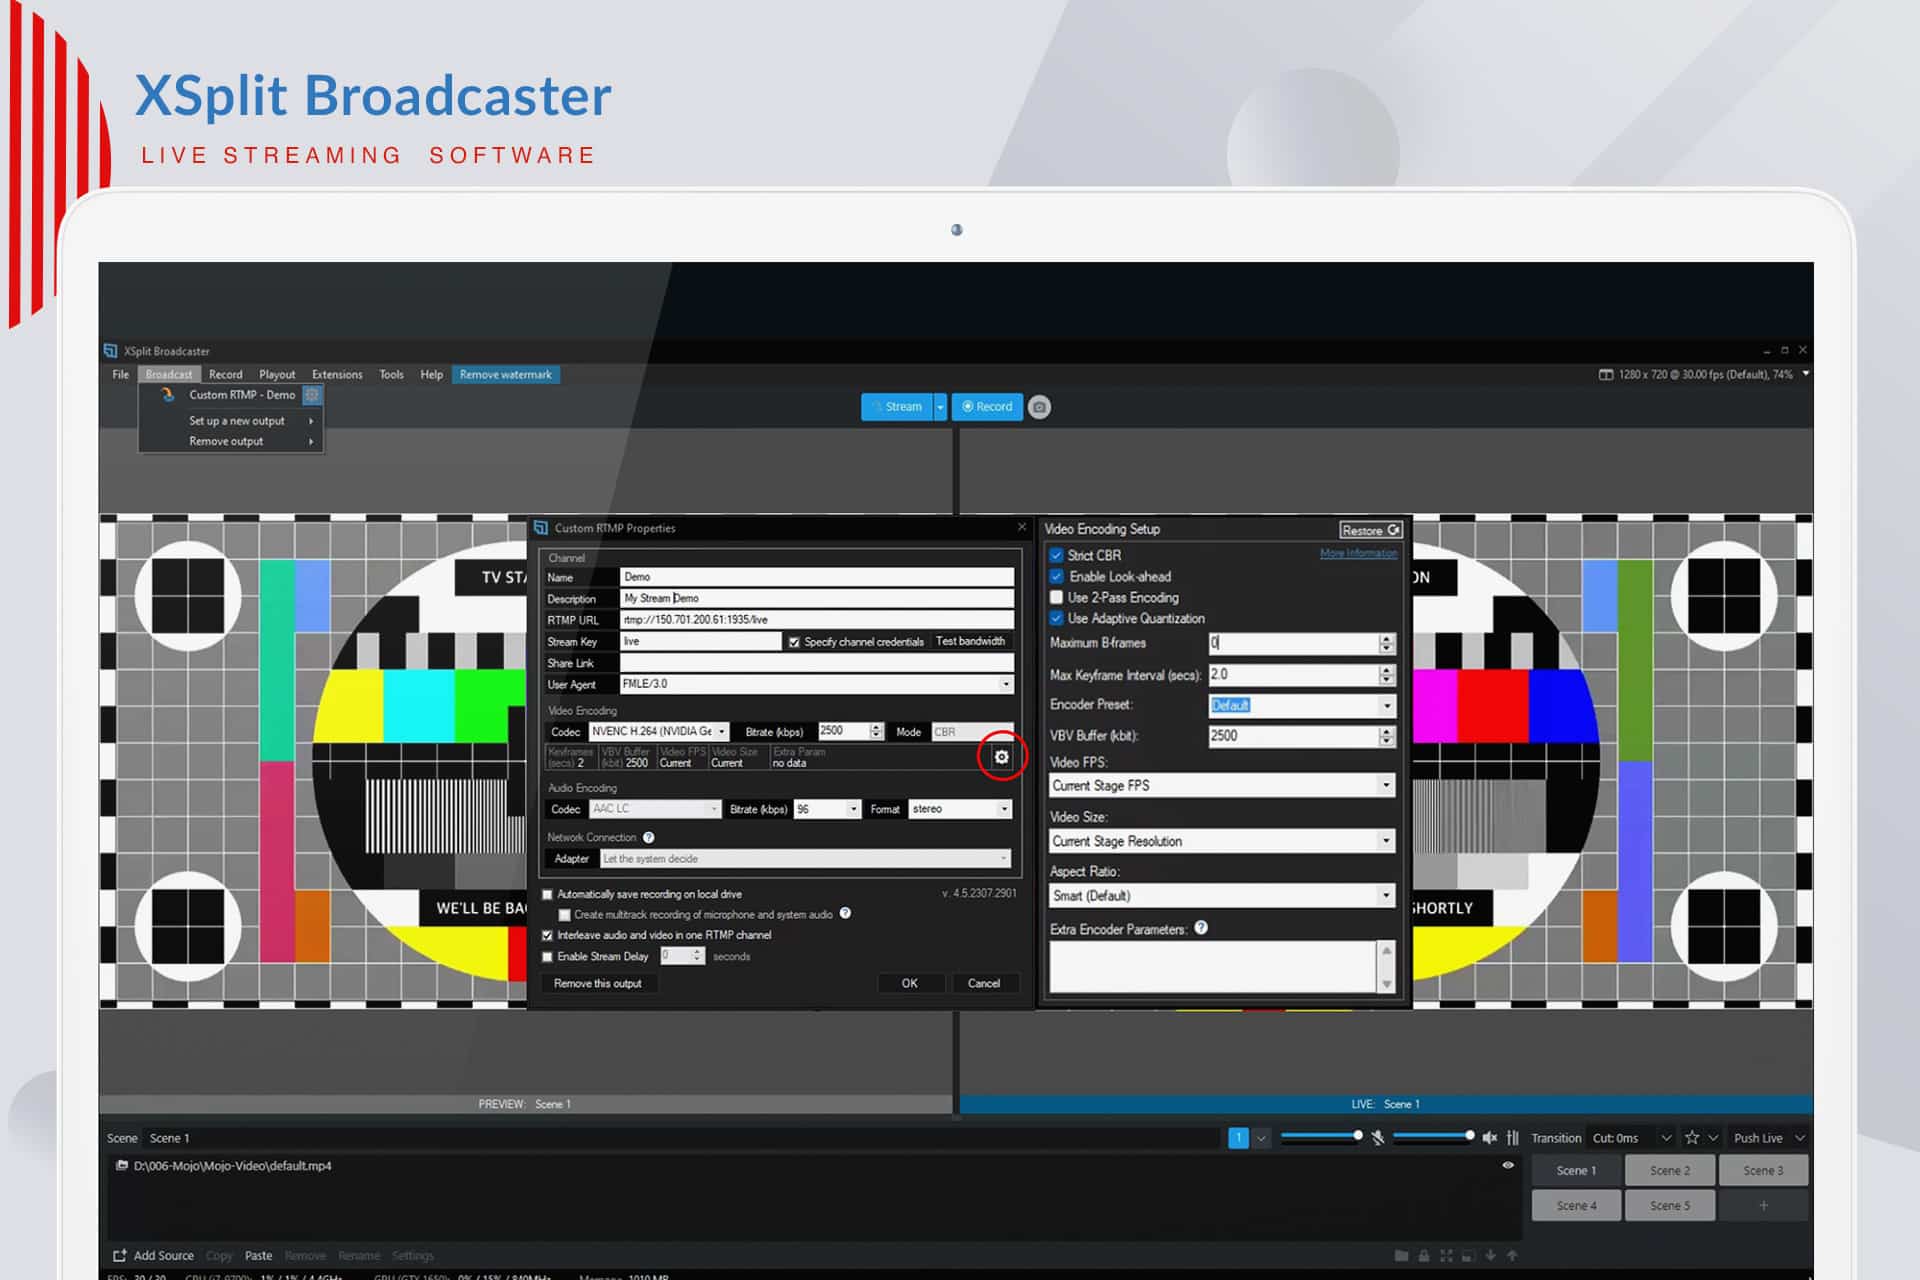Click the star icon beside transition
Screen dimensions: 1920x1280
tap(1692, 1138)
